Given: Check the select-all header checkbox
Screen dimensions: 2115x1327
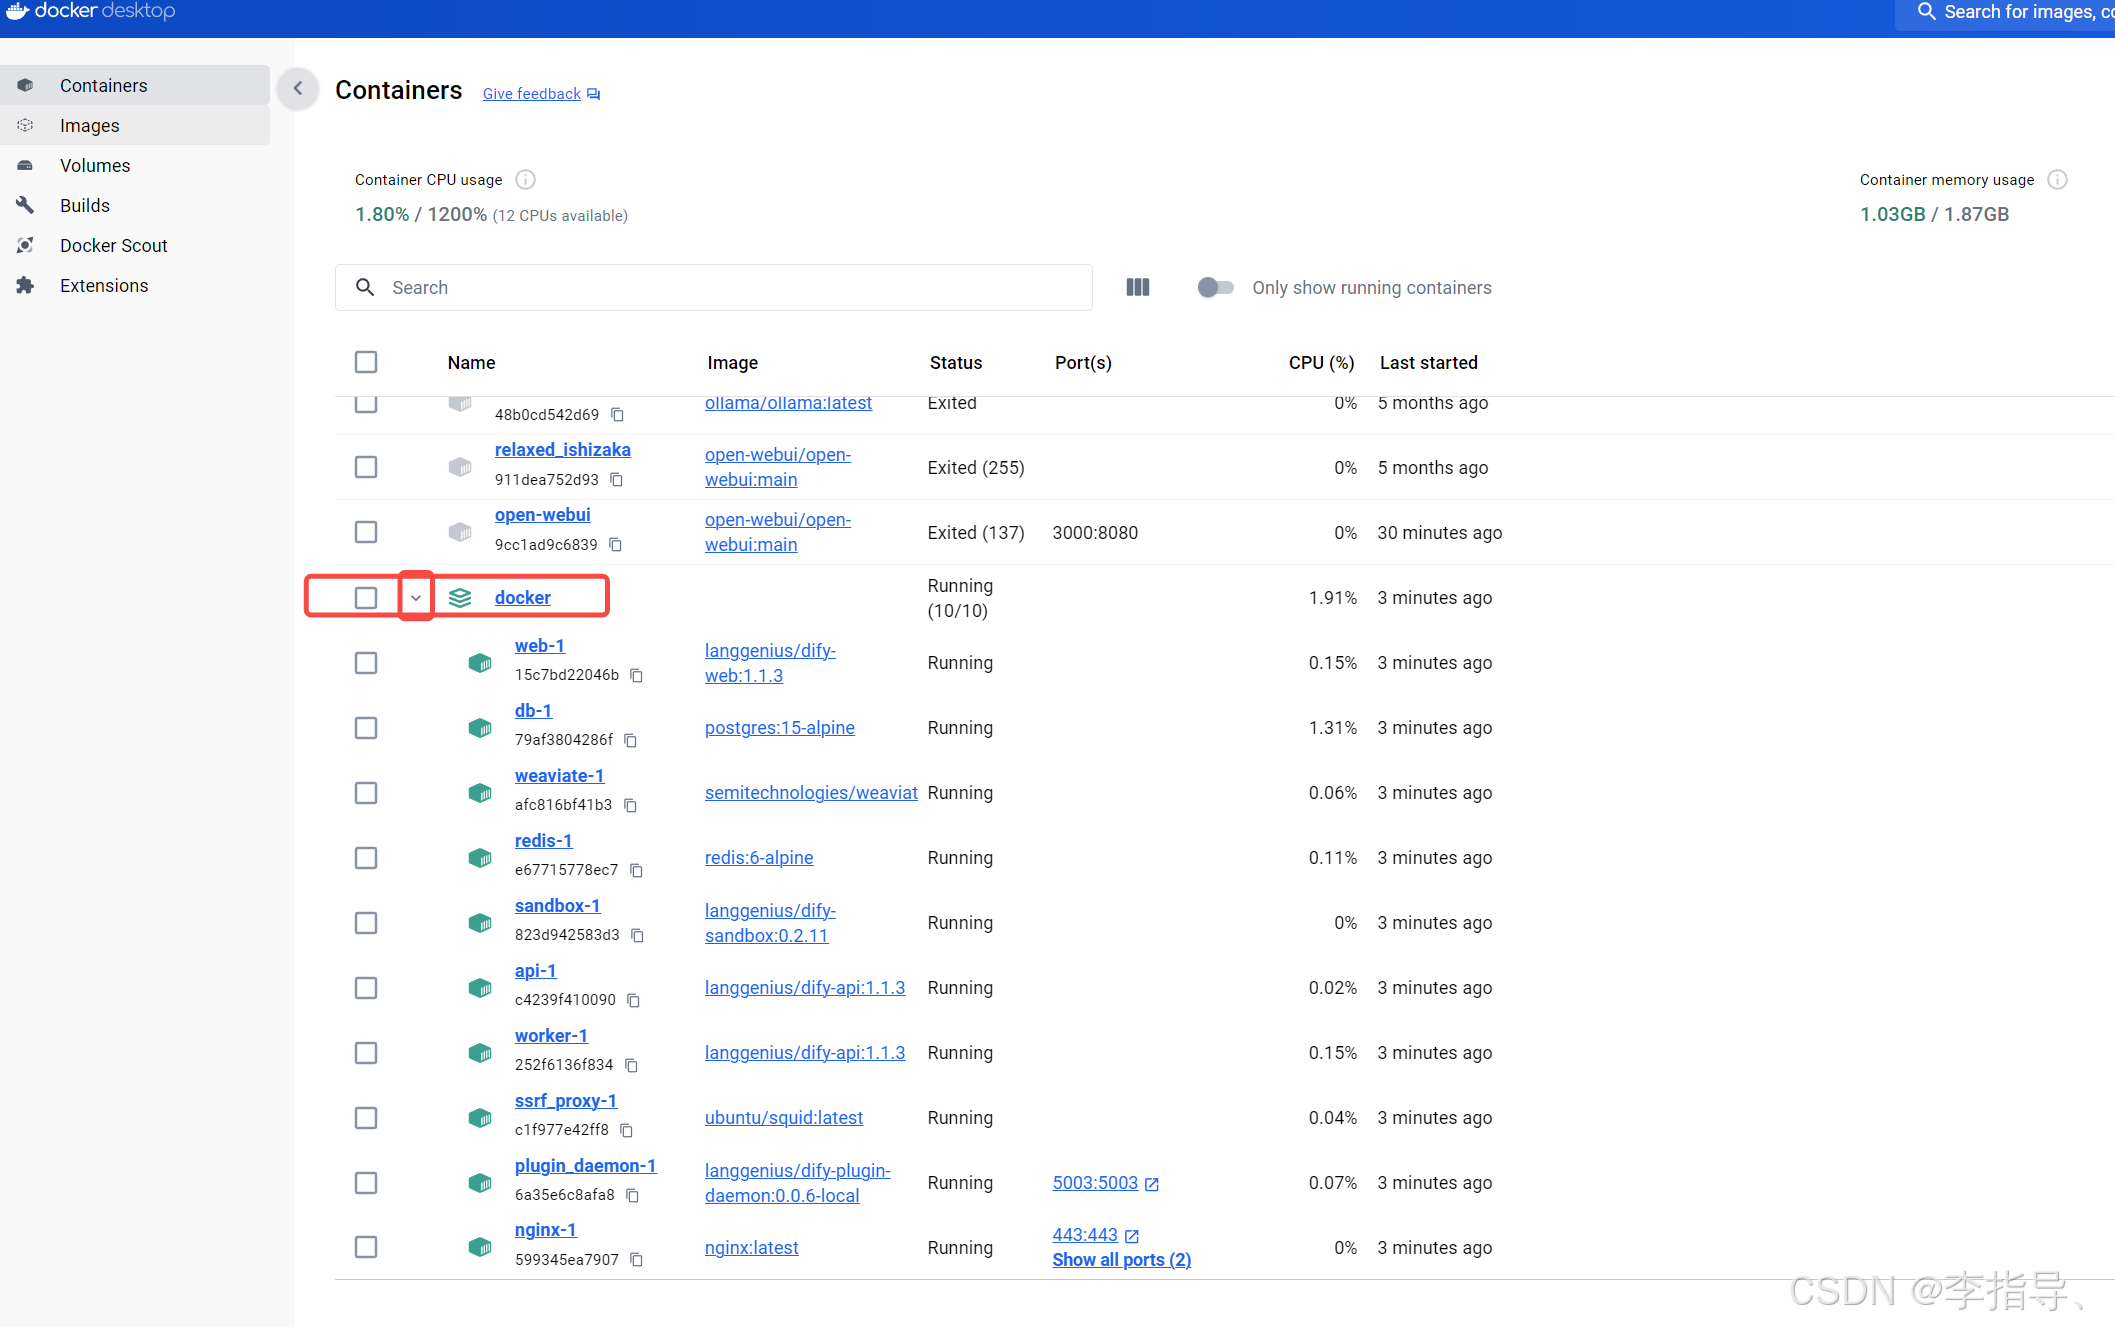Looking at the screenshot, I should click(x=366, y=362).
